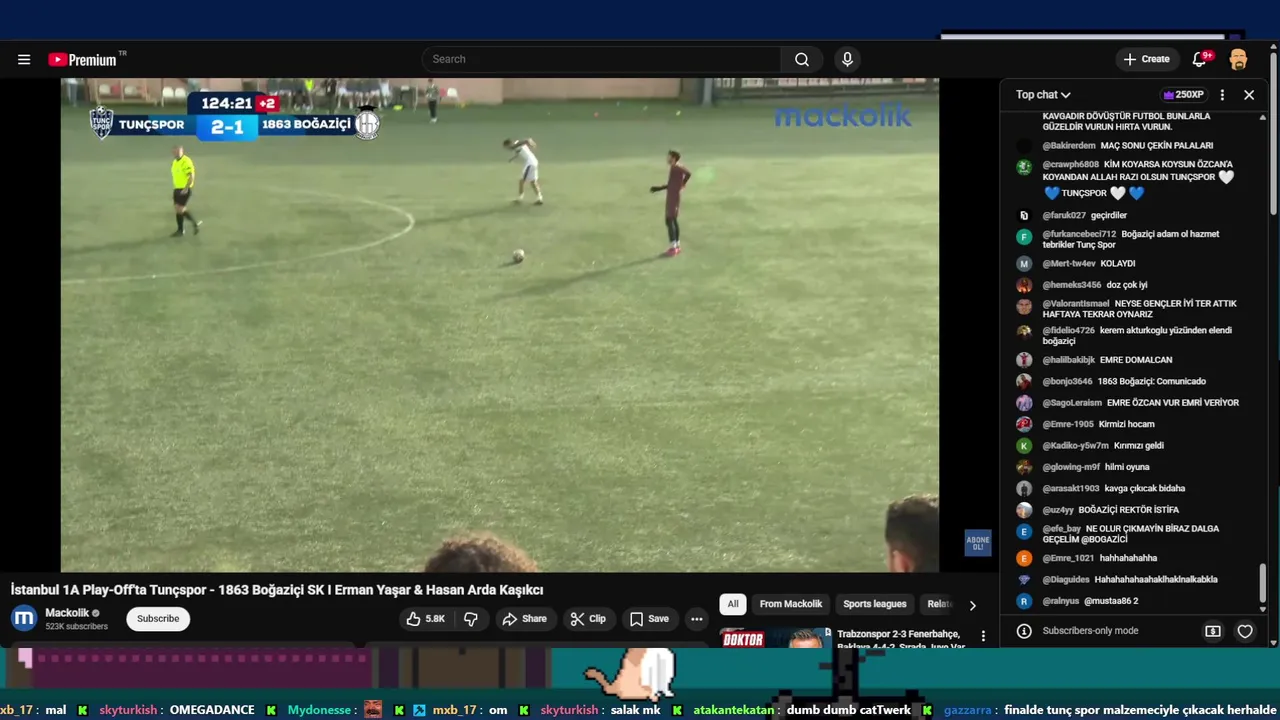
Task: Like the video with 5.8K likes
Action: click(426, 619)
